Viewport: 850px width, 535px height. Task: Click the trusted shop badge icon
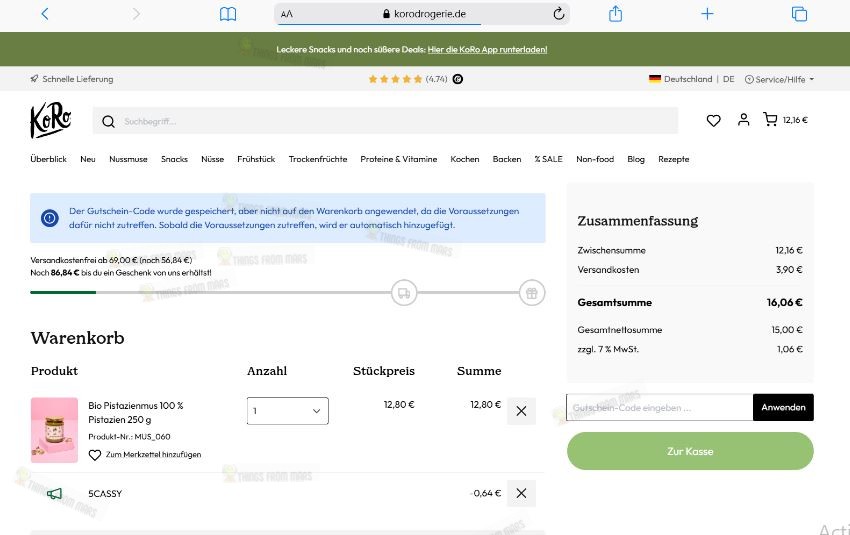[458, 79]
